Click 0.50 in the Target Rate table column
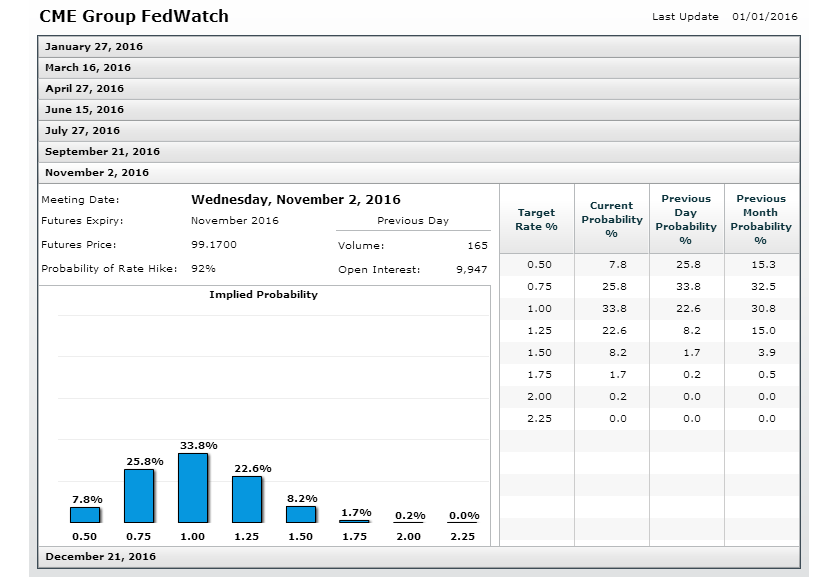Screen dimensions: 817x583 point(539,265)
